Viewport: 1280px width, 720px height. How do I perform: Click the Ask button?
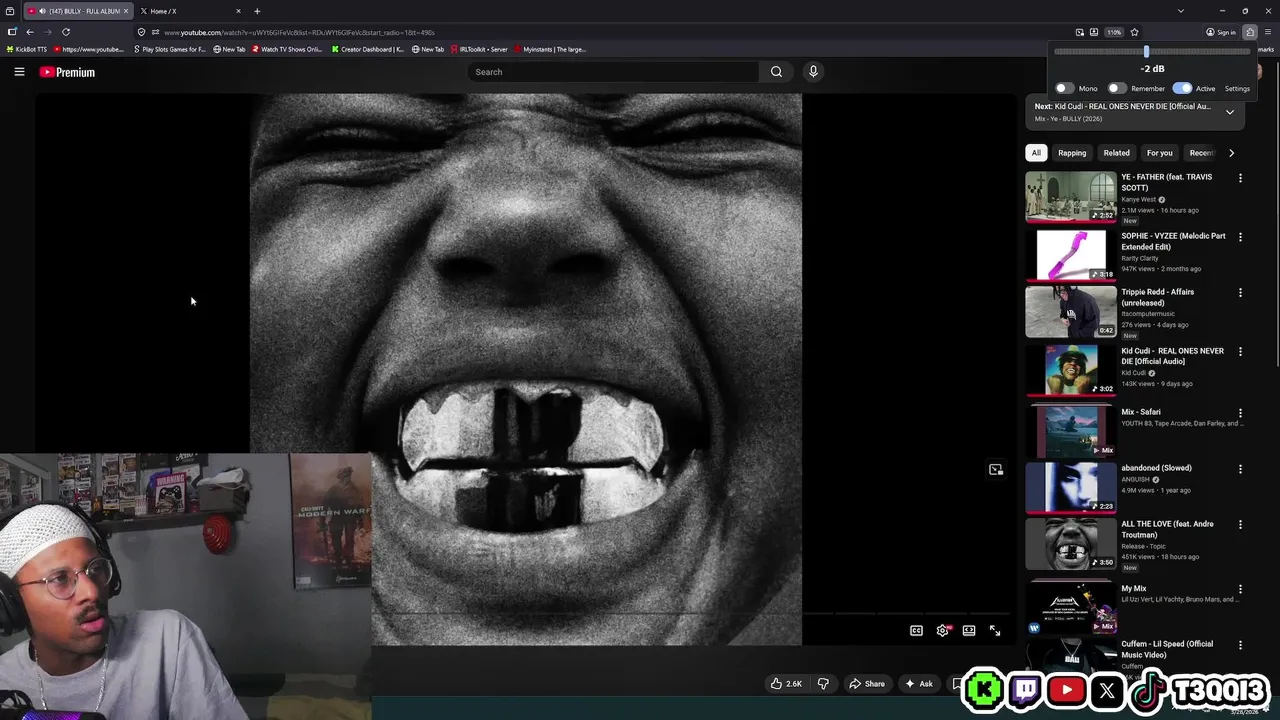pyautogui.click(x=918, y=684)
